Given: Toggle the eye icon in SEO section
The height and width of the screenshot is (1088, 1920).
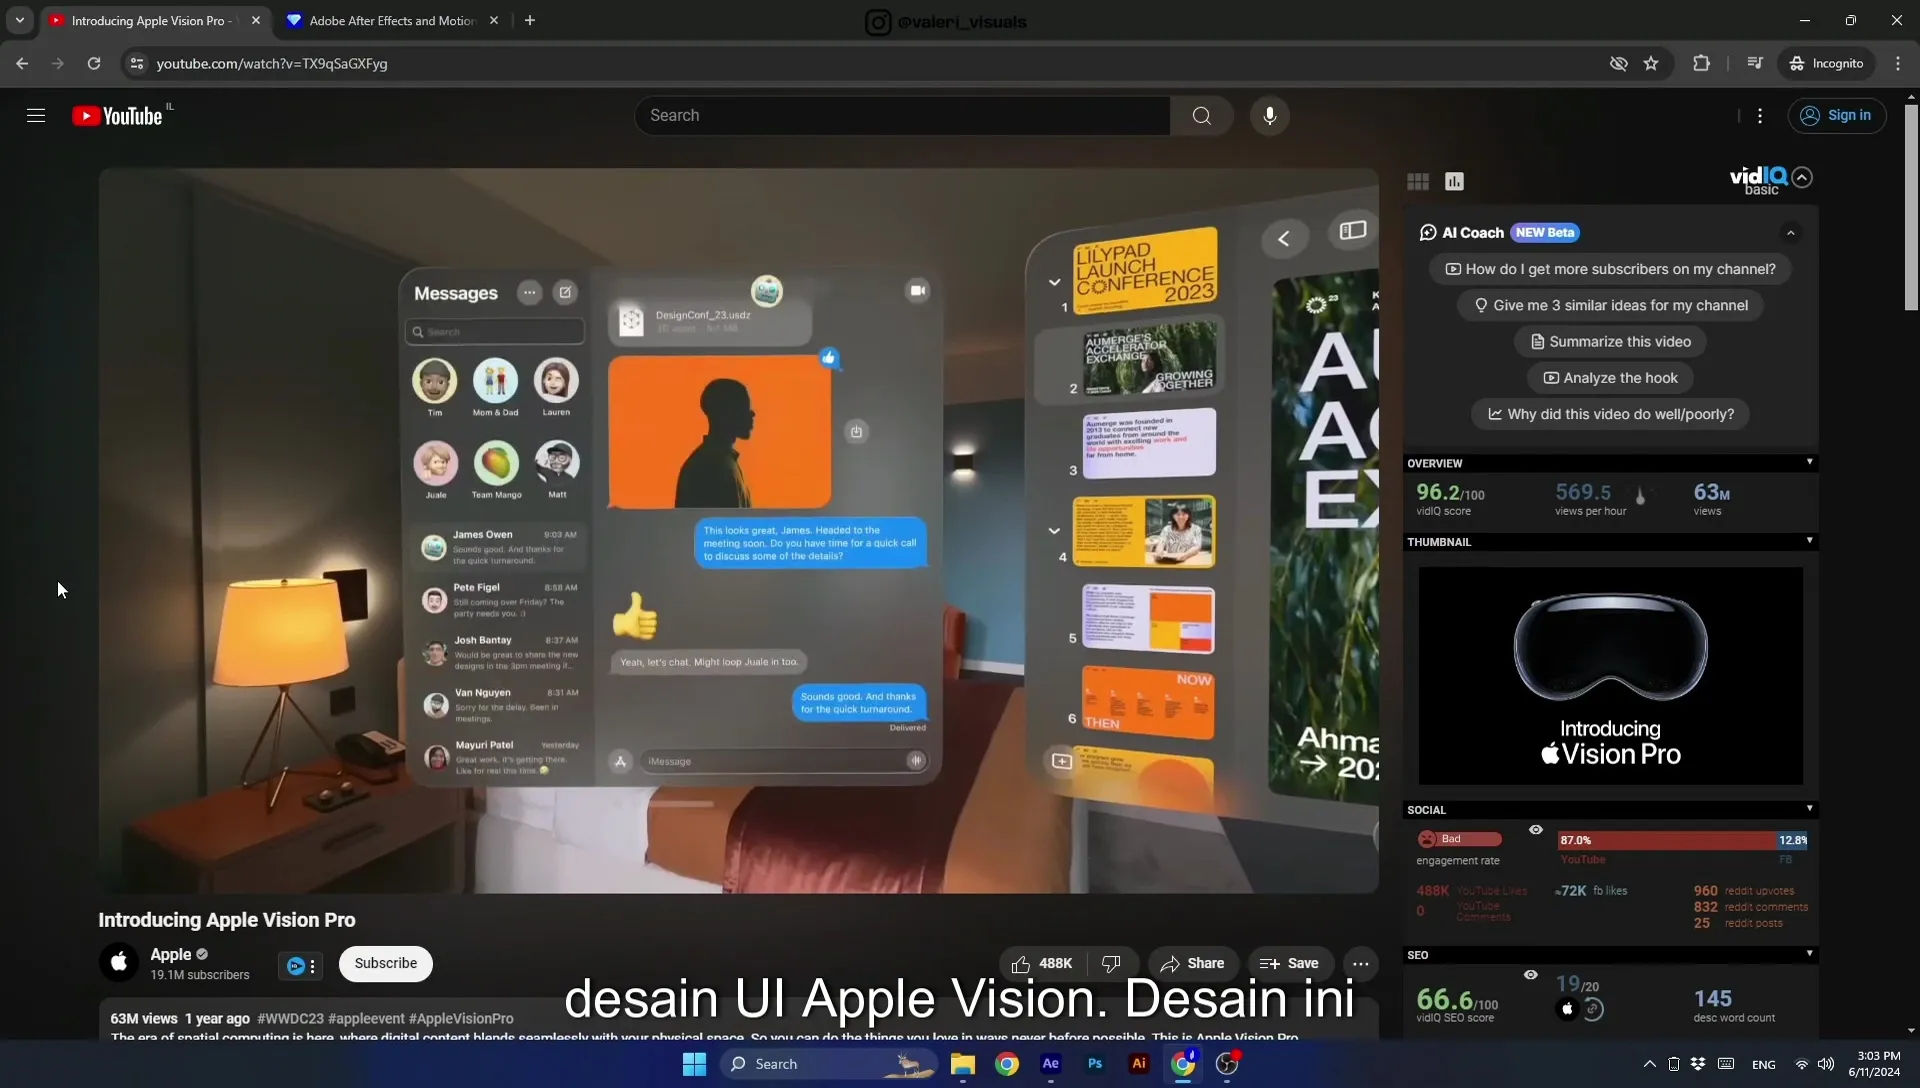Looking at the screenshot, I should click(1530, 975).
